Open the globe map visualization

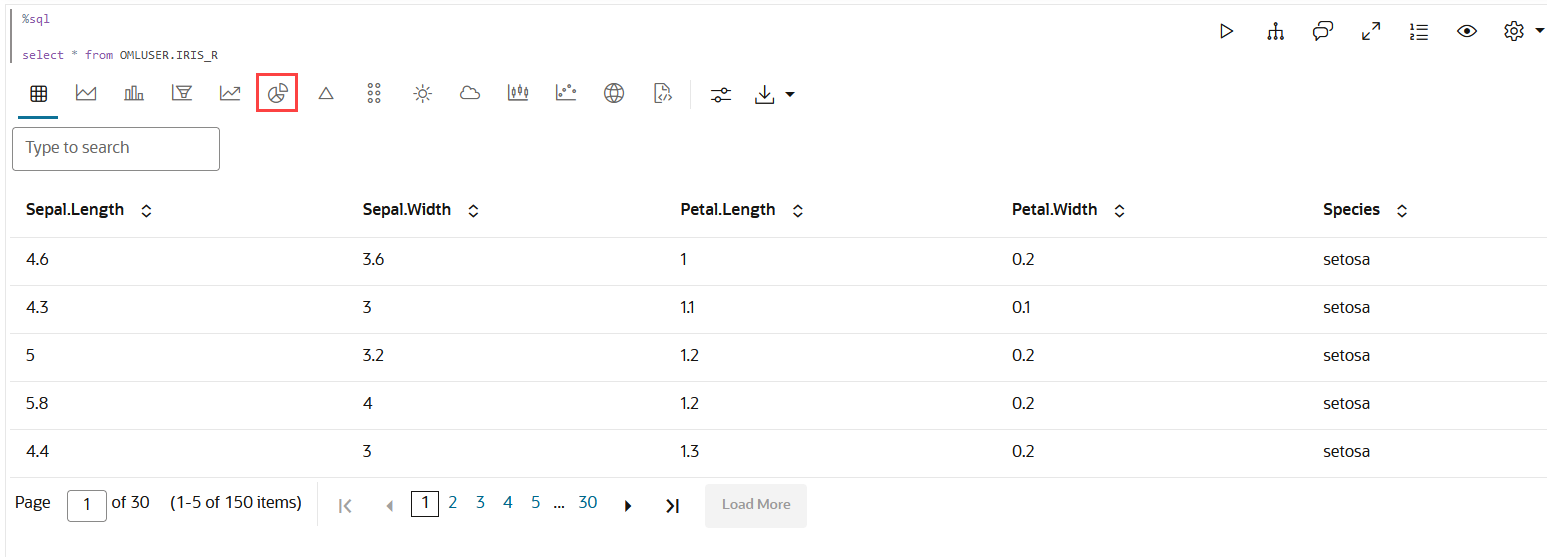(614, 94)
